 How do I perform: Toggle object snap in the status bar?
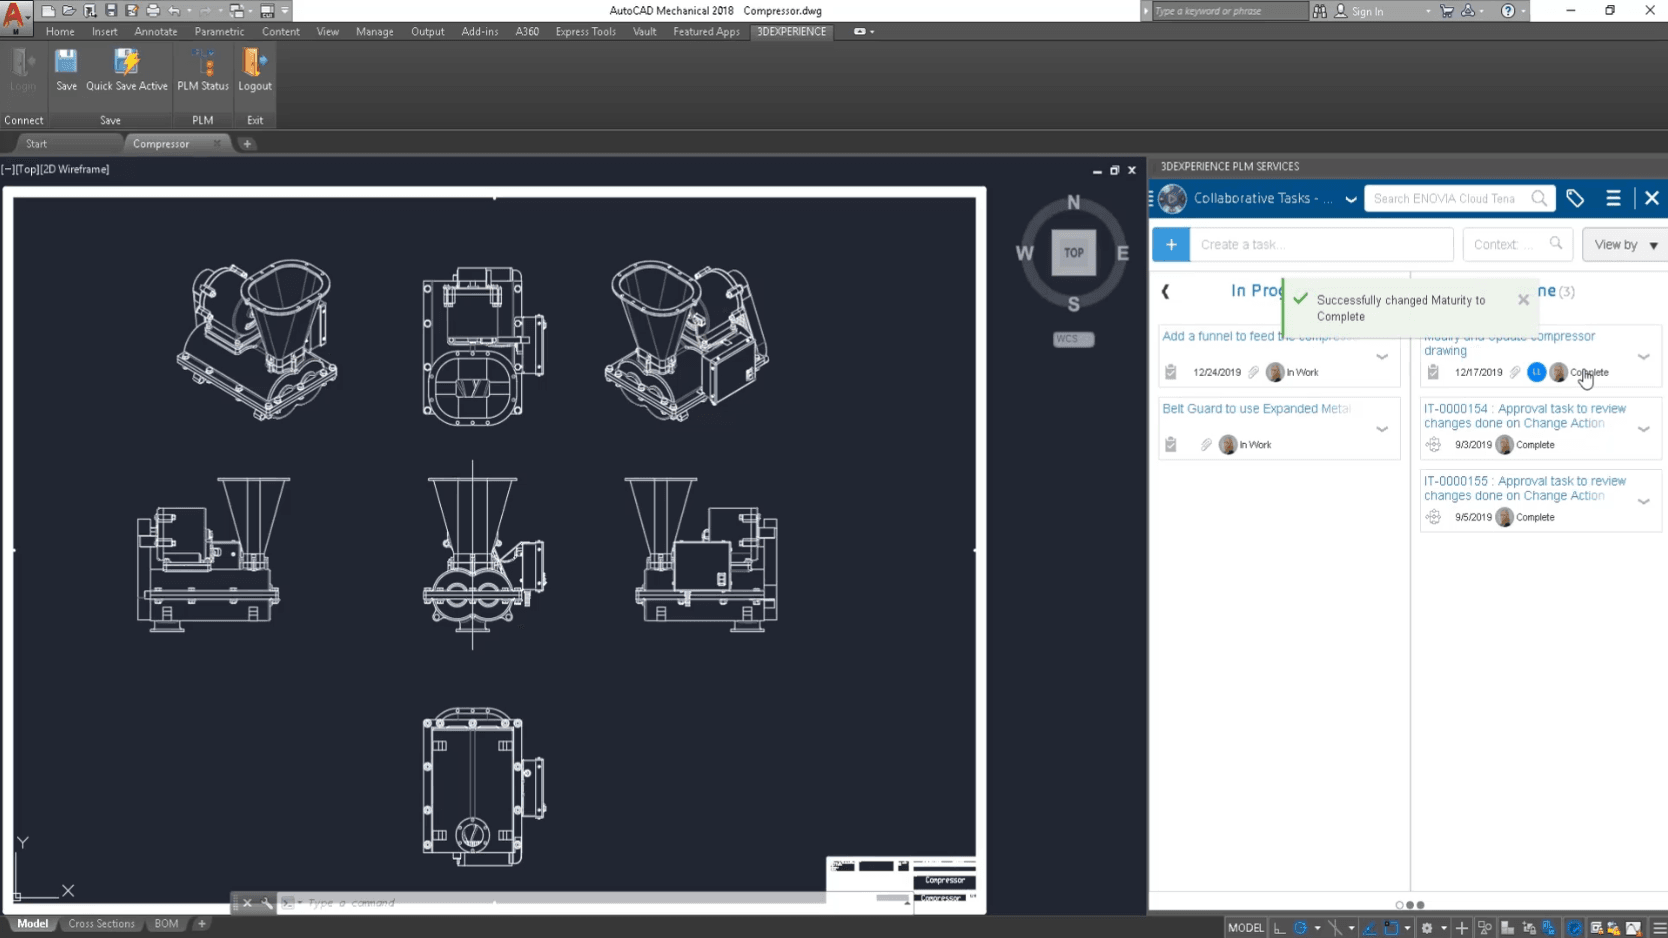pos(1391,928)
